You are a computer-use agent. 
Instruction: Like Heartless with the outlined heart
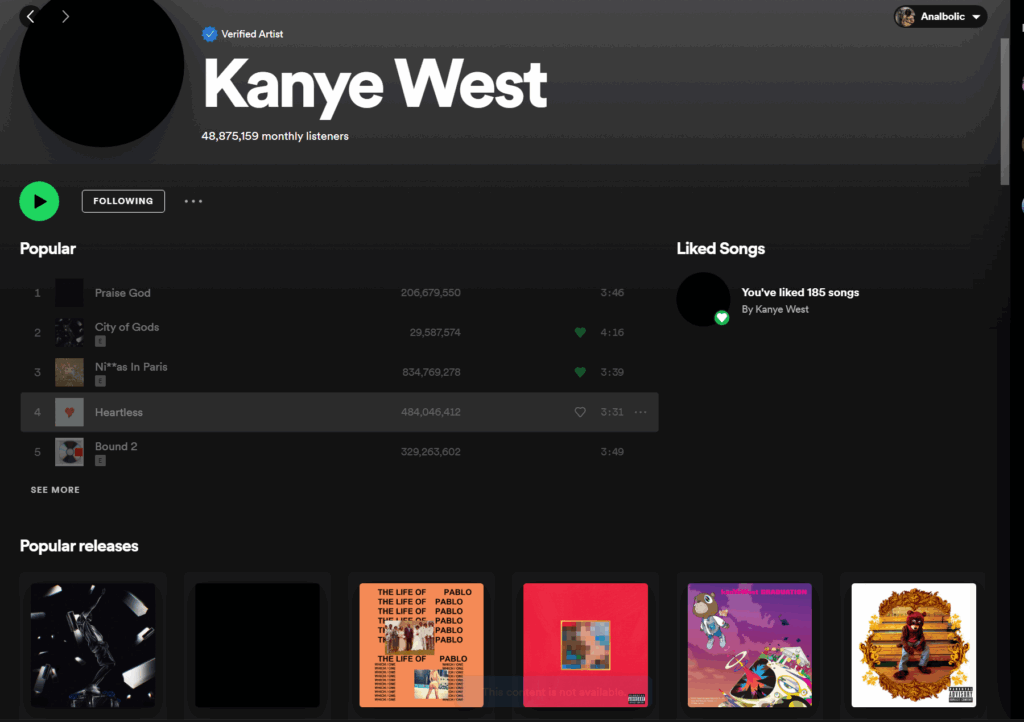[x=580, y=412]
